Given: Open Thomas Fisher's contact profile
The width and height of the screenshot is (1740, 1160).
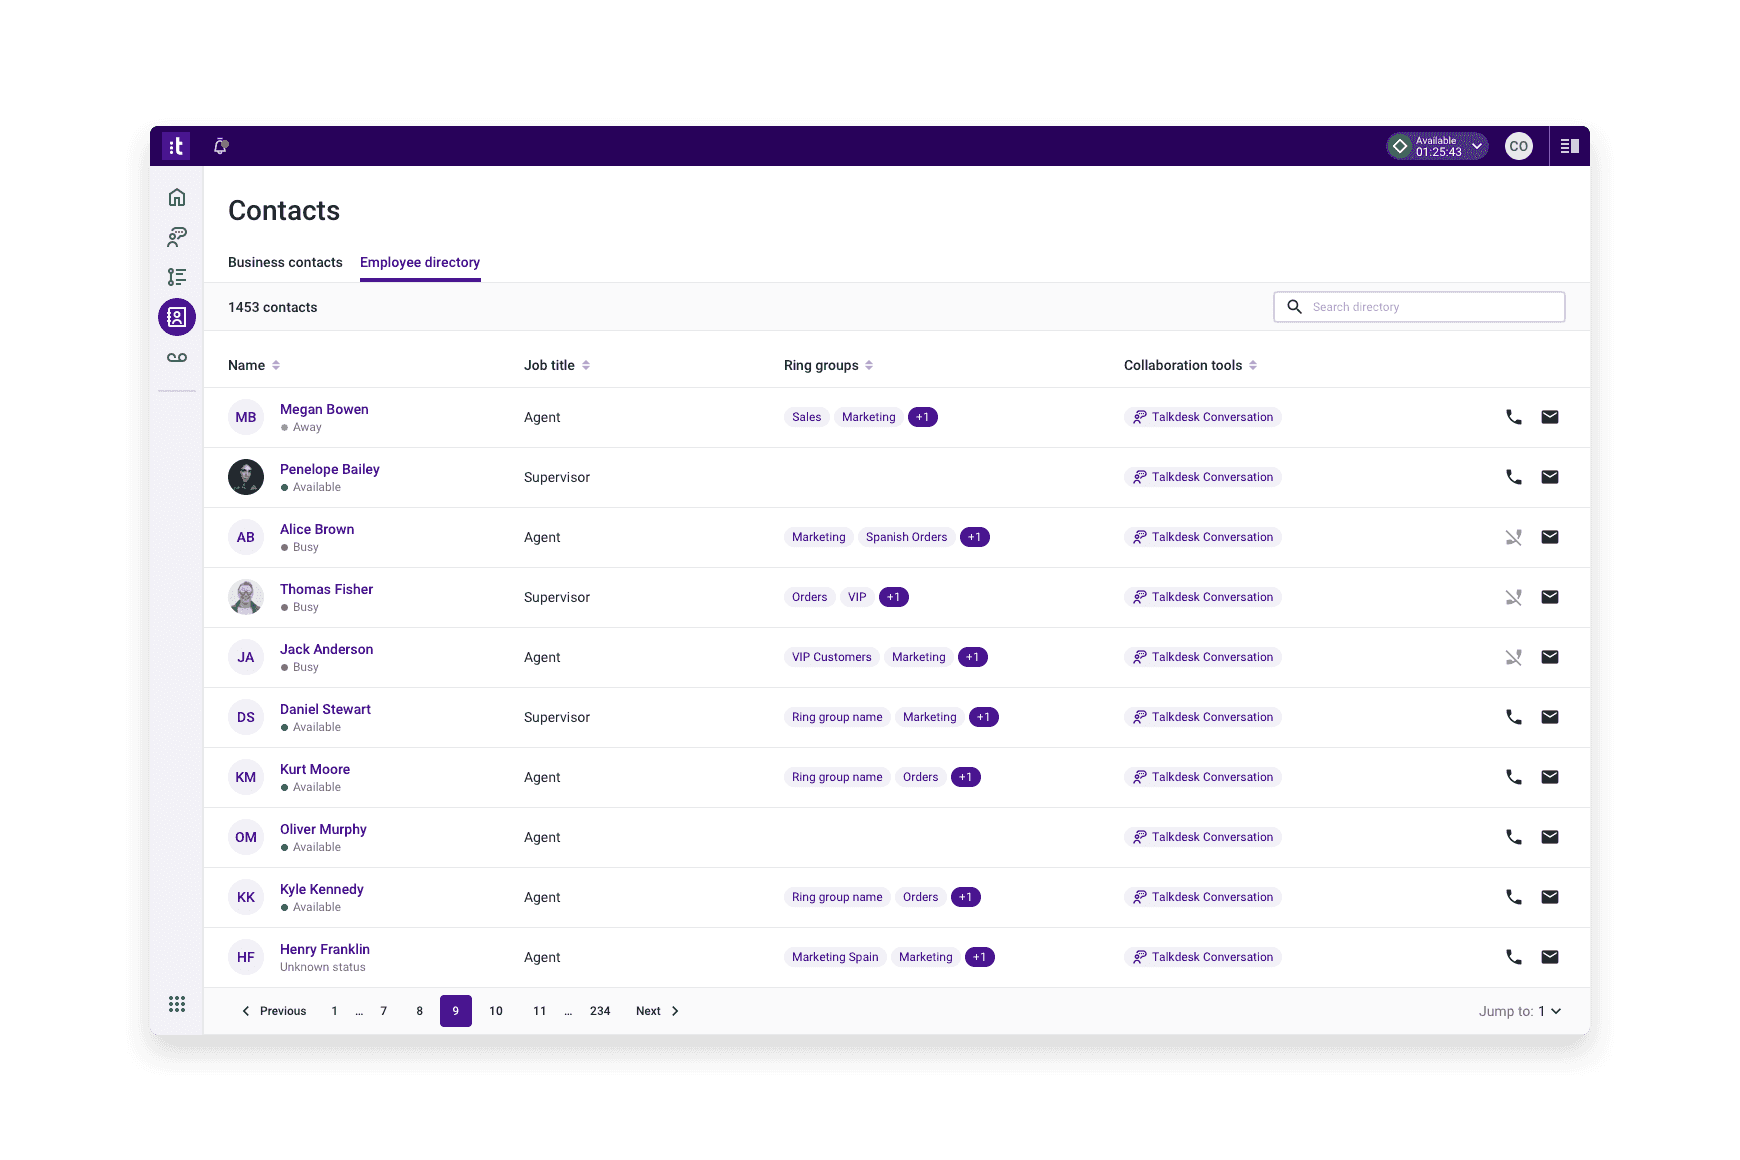Looking at the screenshot, I should click(x=326, y=589).
